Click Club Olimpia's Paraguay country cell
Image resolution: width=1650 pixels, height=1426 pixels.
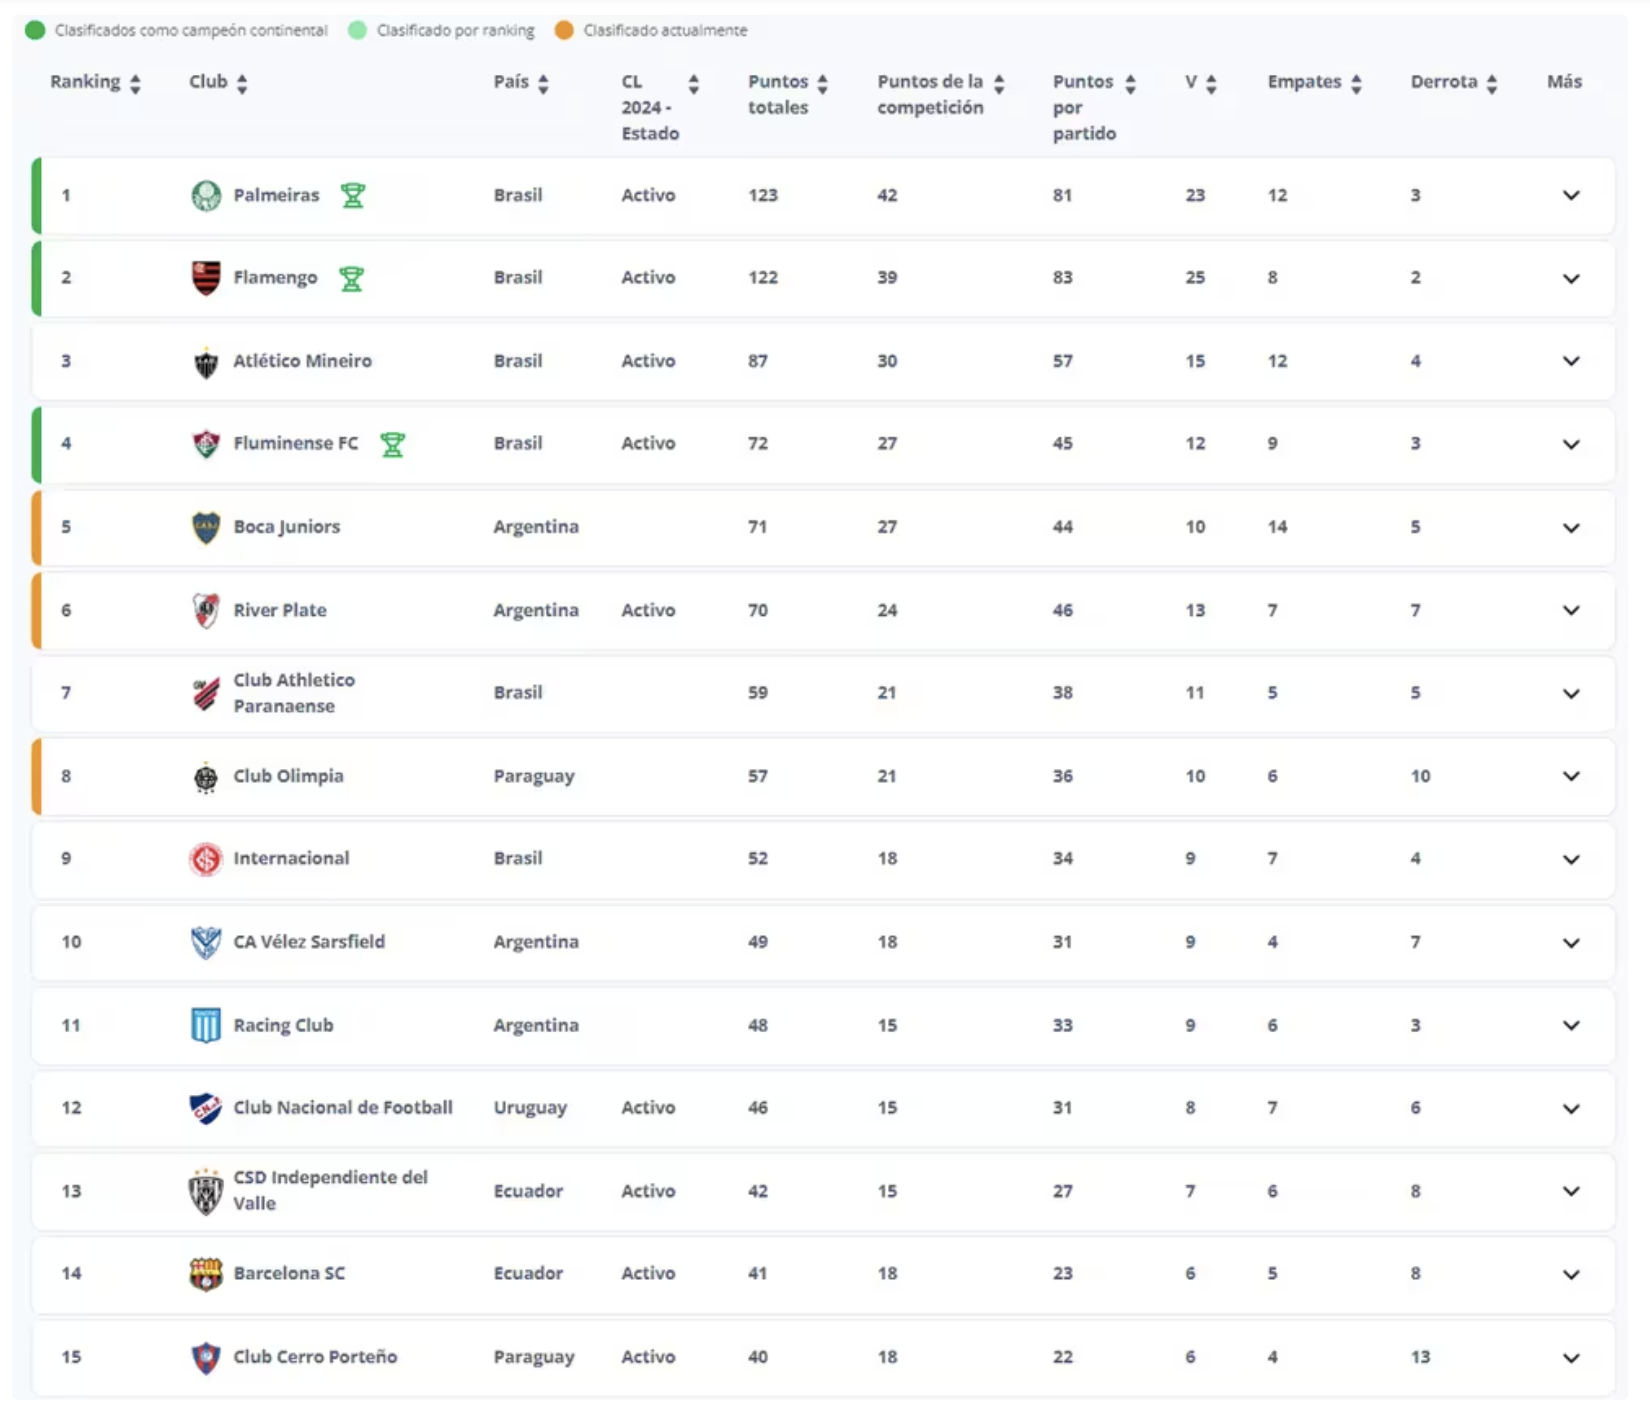[x=534, y=776]
